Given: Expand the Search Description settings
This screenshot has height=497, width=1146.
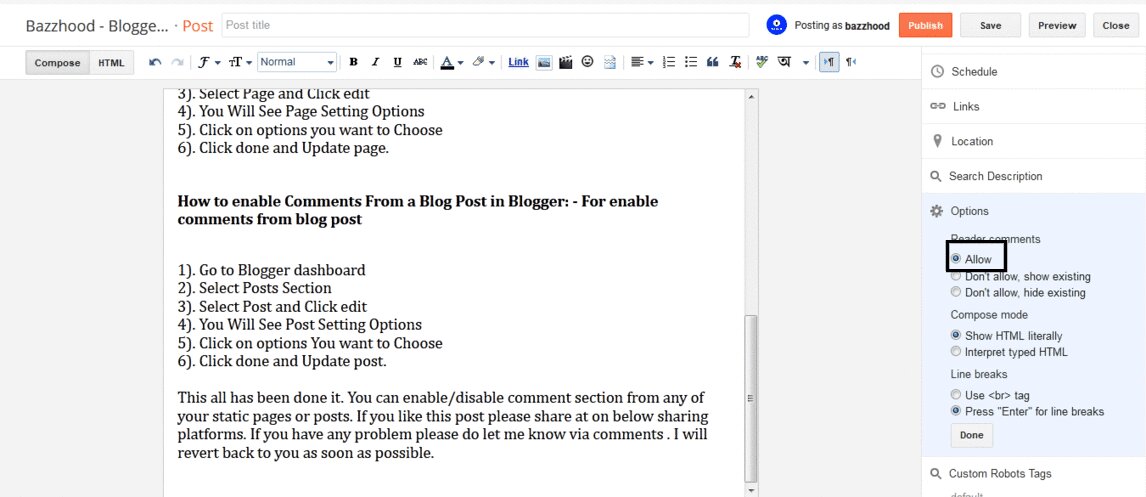Looking at the screenshot, I should click(x=1033, y=176).
